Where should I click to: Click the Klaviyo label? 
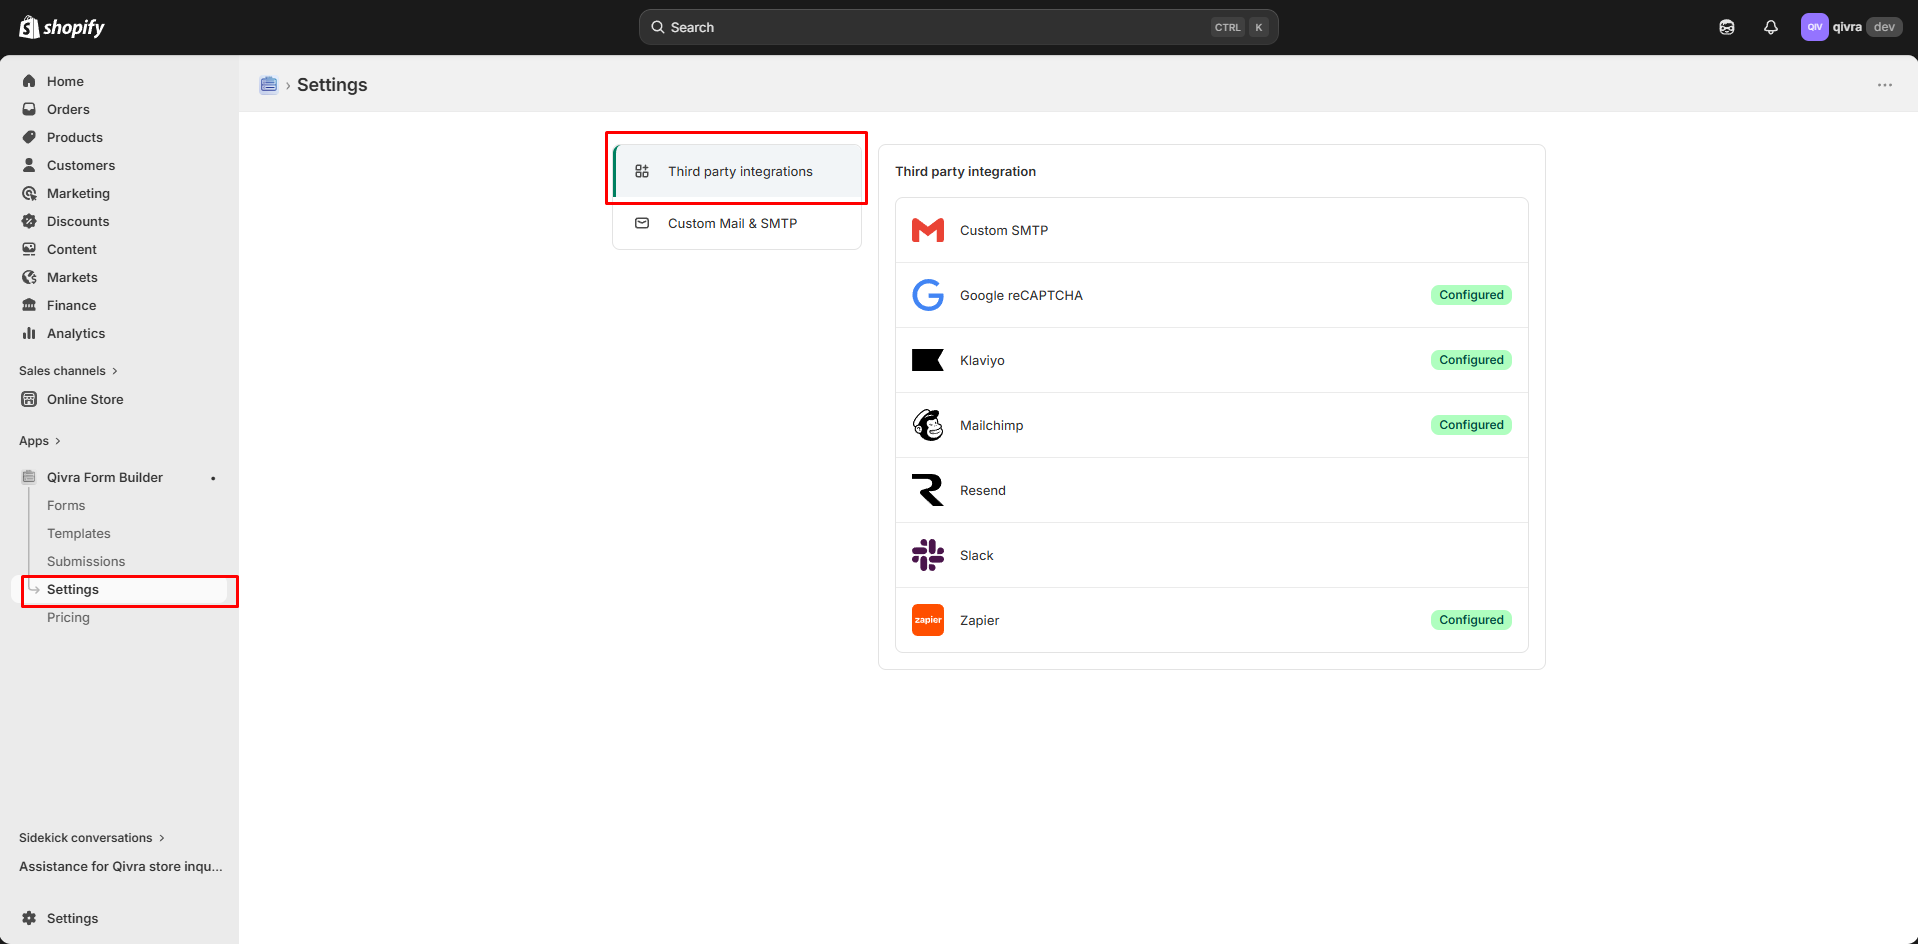(x=982, y=360)
